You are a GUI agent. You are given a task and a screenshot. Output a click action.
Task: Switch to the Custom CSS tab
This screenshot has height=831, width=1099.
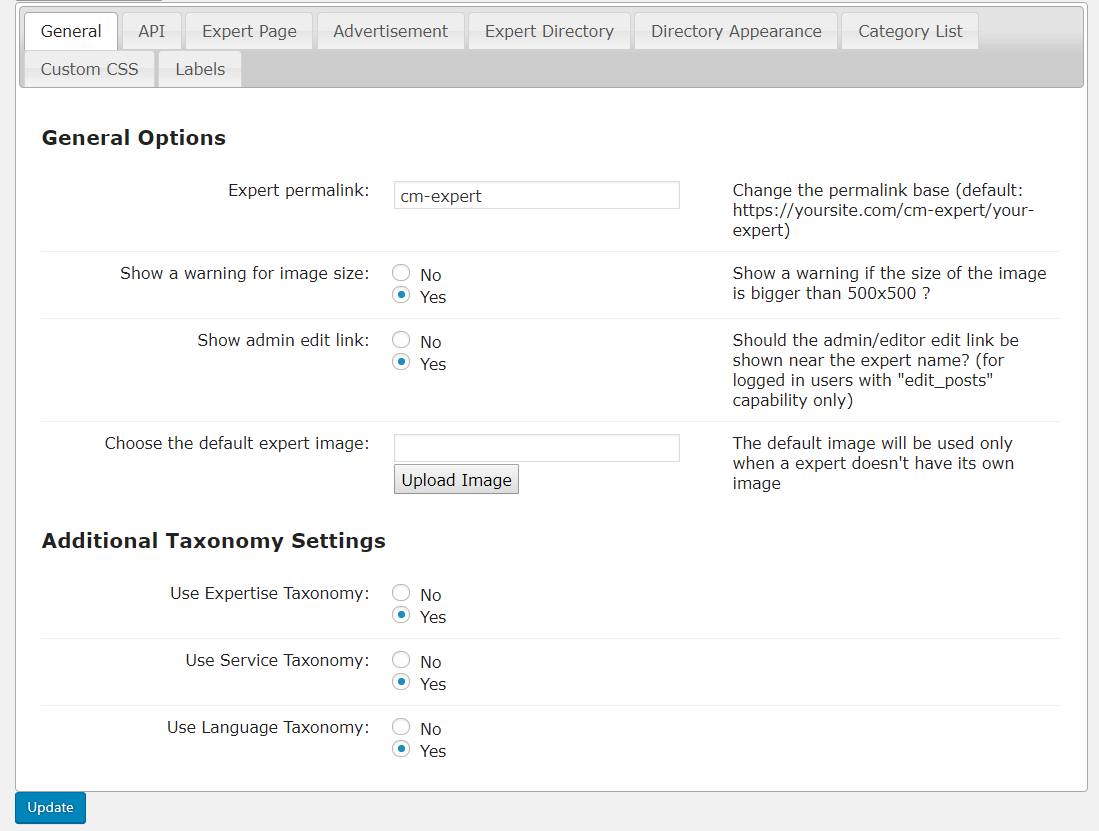(x=89, y=69)
